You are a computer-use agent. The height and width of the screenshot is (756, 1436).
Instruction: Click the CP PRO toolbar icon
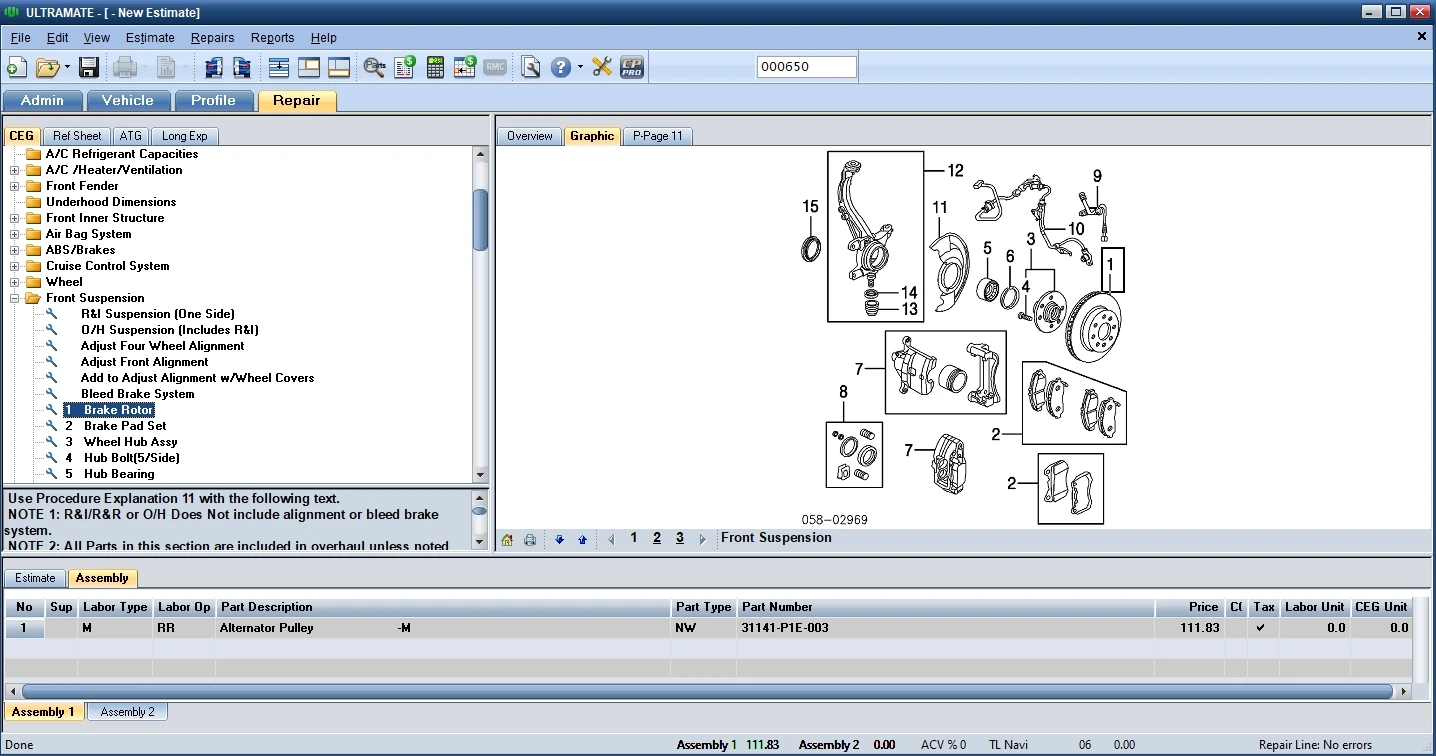click(632, 68)
